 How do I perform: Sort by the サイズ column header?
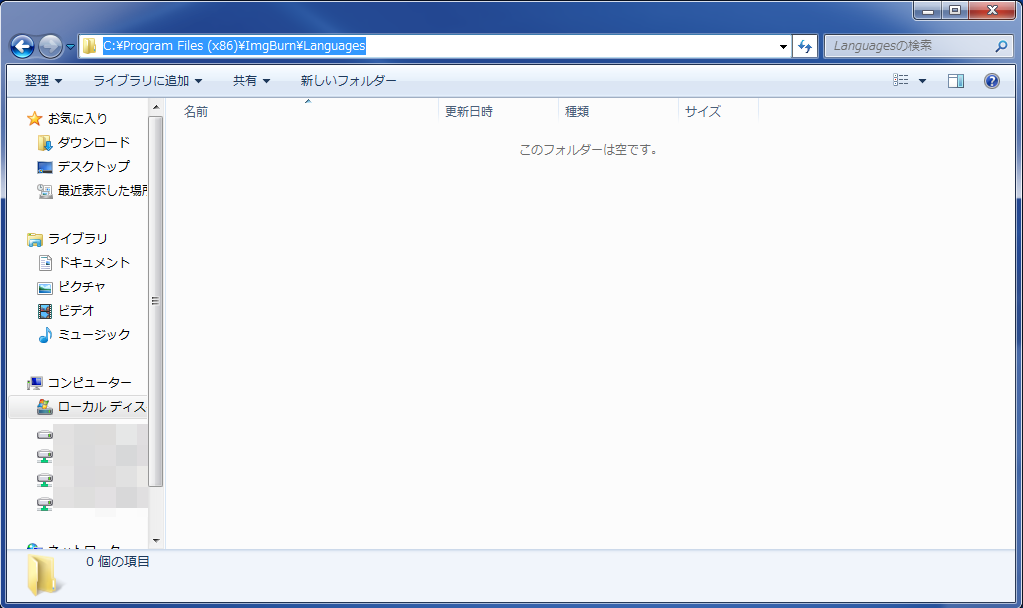coord(718,111)
